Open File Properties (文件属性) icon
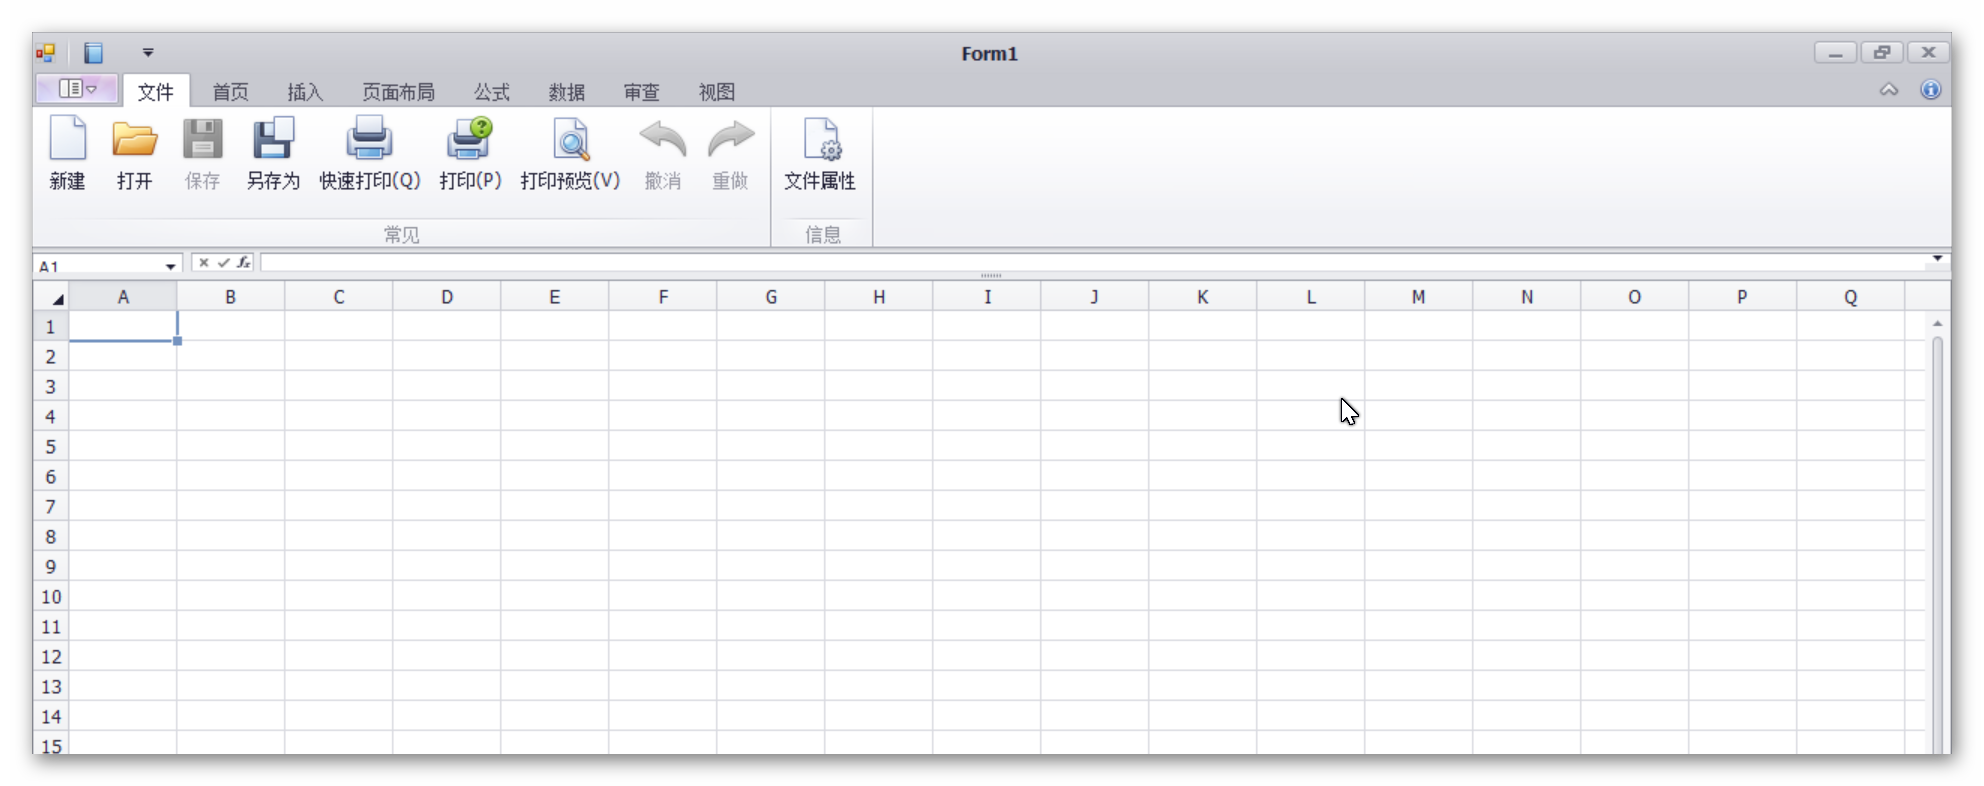Screen dimensions: 1984x786 (x=820, y=140)
